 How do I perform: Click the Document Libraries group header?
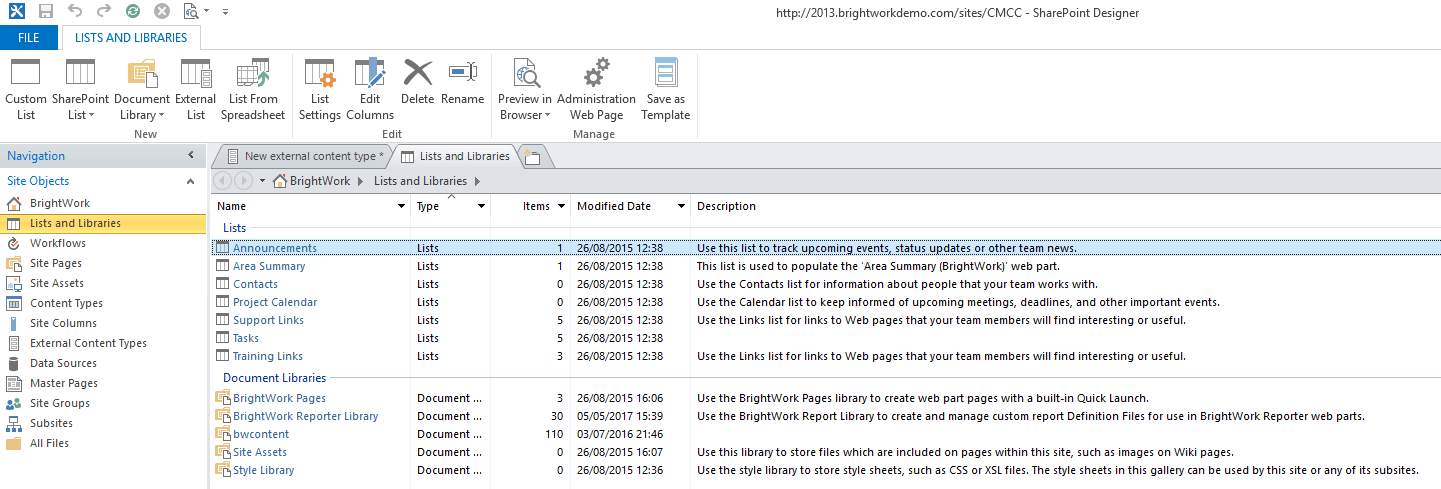click(274, 378)
